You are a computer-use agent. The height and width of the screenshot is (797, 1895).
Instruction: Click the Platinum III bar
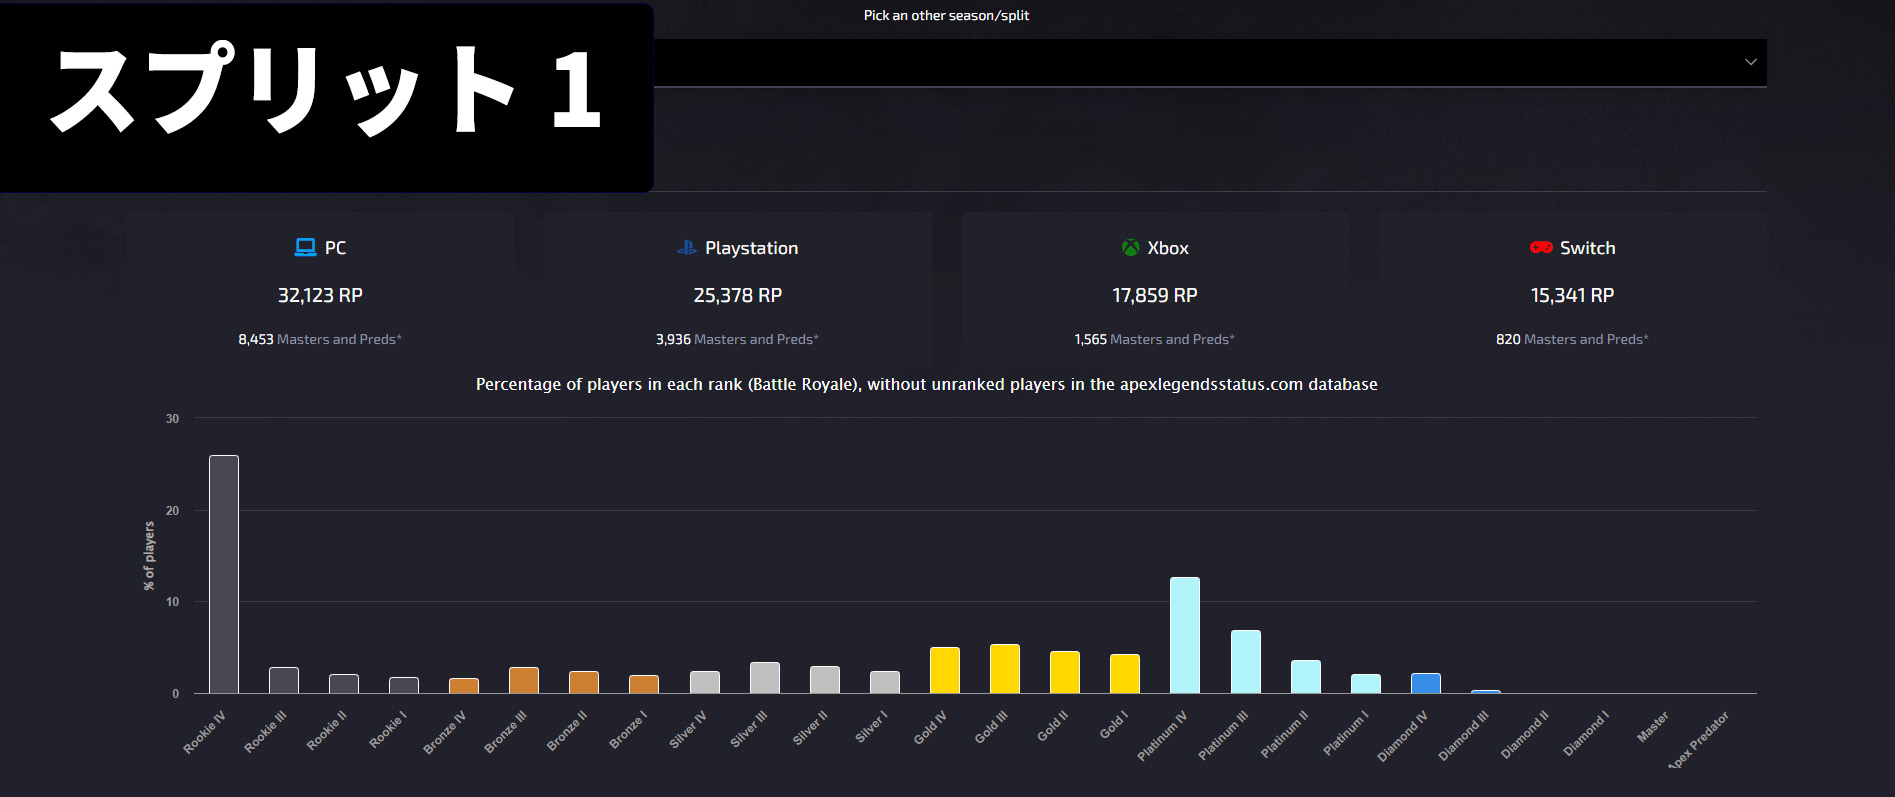point(1246,662)
